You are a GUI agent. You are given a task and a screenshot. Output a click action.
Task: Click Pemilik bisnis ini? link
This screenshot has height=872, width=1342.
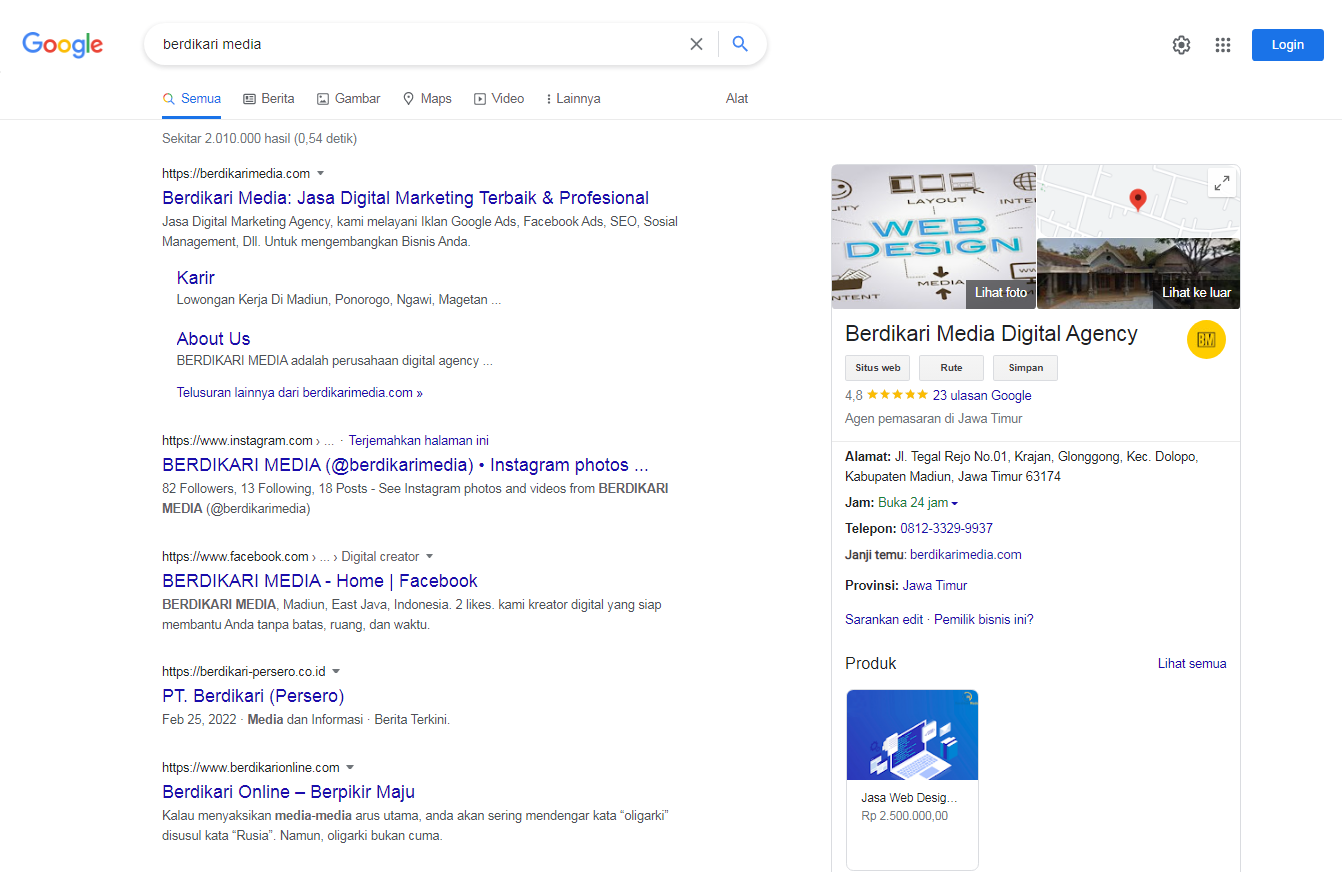tap(984, 620)
